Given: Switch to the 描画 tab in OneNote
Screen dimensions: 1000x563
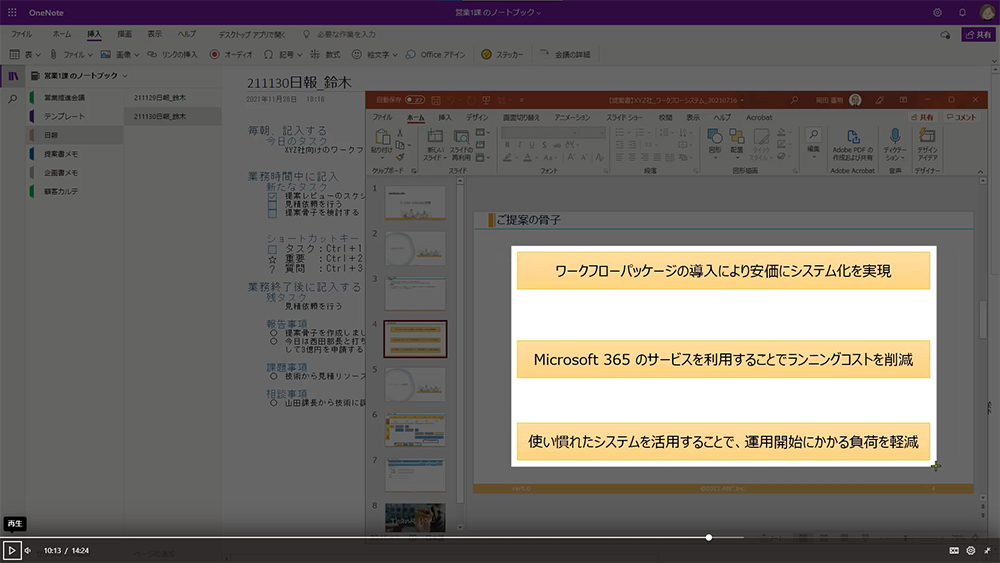Looking at the screenshot, I should coord(124,34).
